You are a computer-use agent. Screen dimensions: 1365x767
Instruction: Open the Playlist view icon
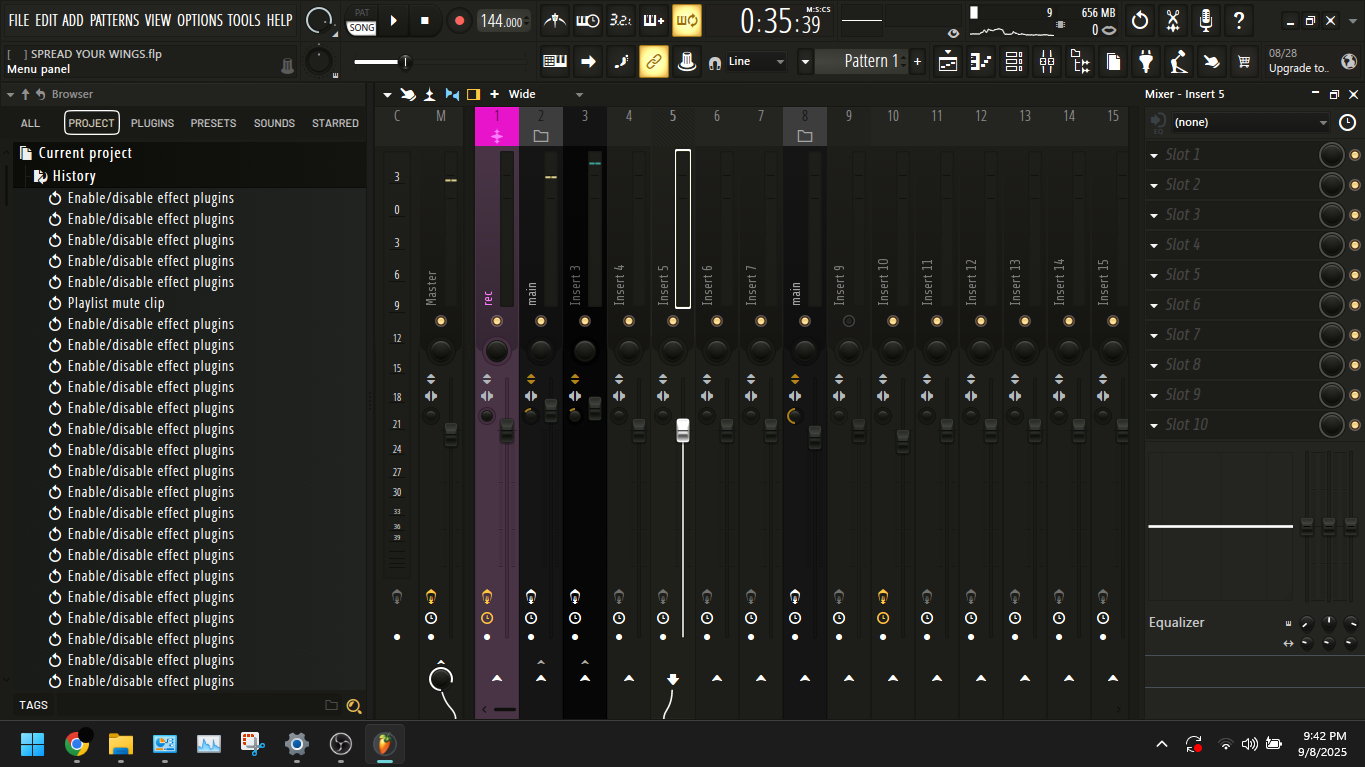pos(948,62)
